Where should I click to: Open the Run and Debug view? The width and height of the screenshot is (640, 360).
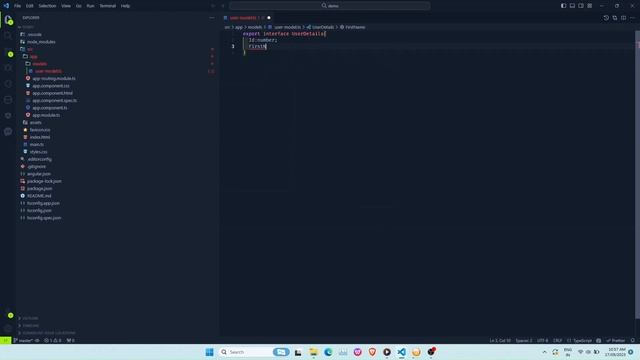pos(8,68)
